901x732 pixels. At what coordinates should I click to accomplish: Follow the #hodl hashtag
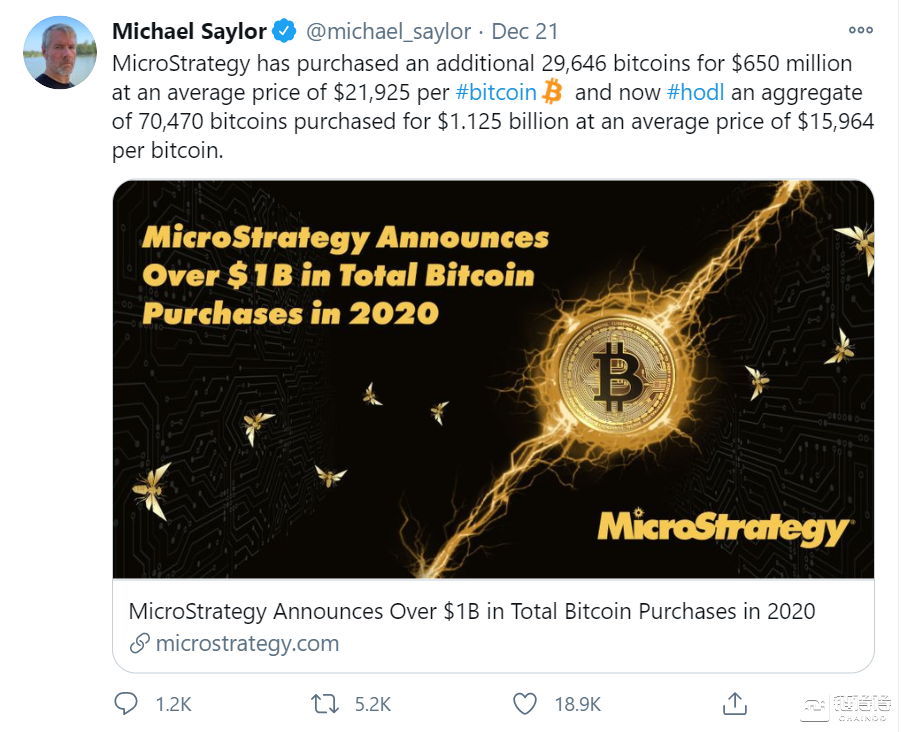tap(694, 93)
